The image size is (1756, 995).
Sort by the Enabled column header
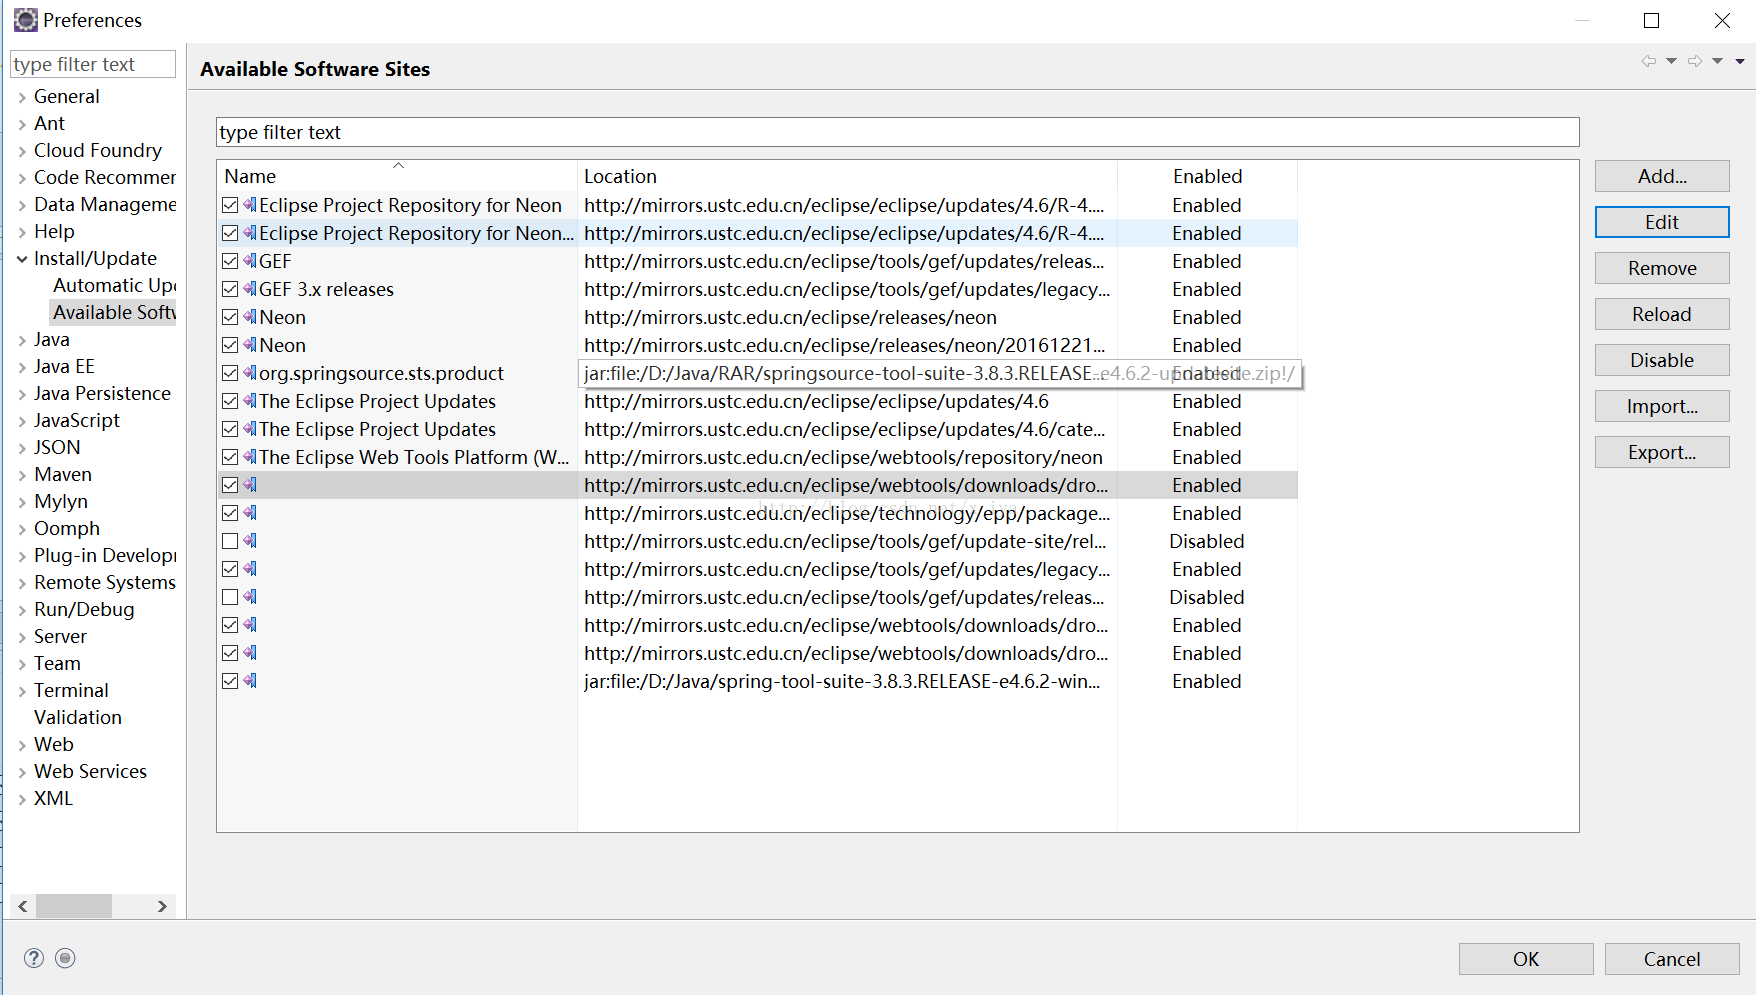pos(1207,176)
